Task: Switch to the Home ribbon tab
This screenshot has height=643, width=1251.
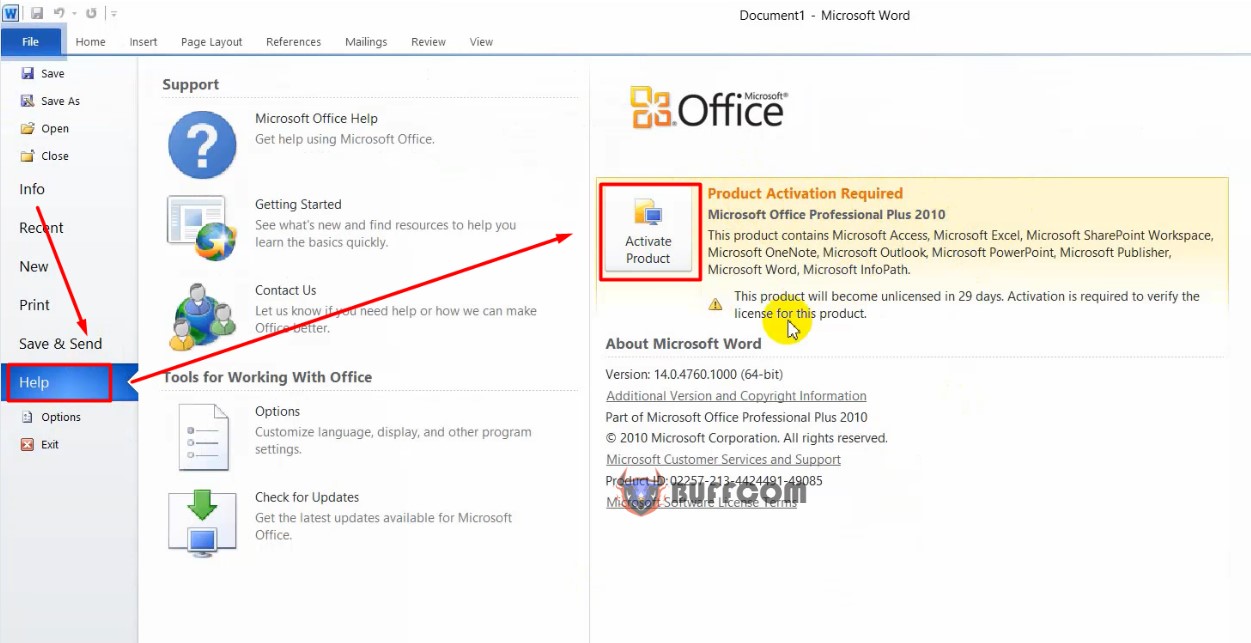Action: click(x=91, y=42)
